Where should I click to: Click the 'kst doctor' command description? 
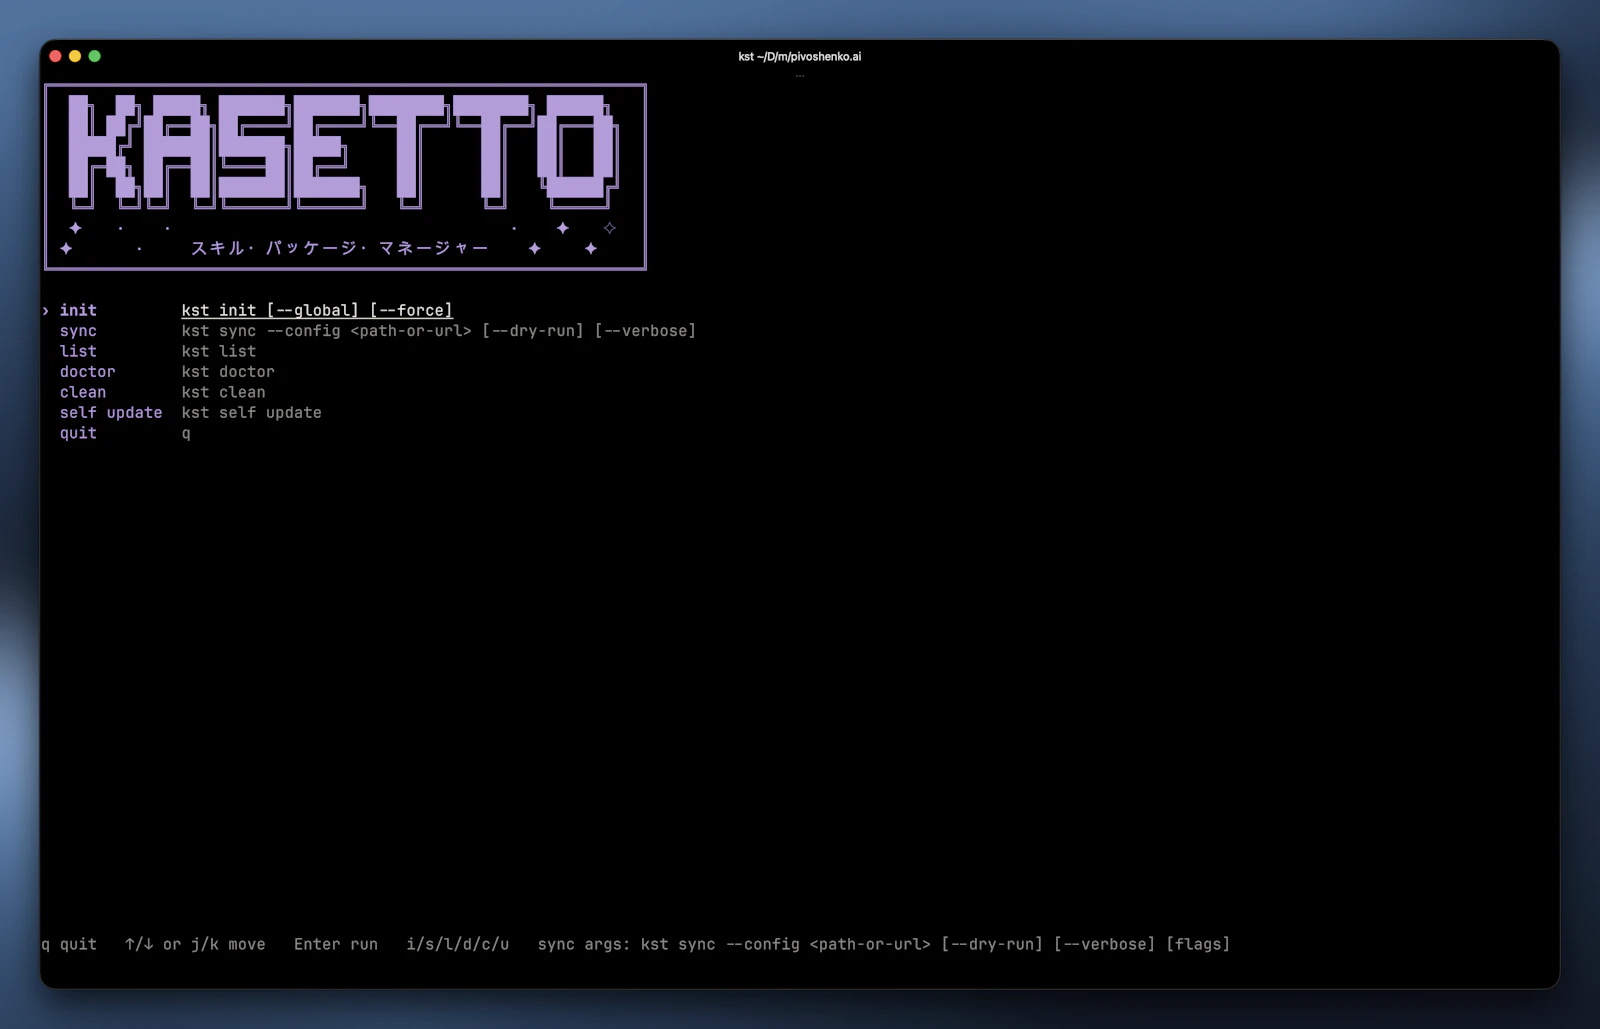[228, 372]
